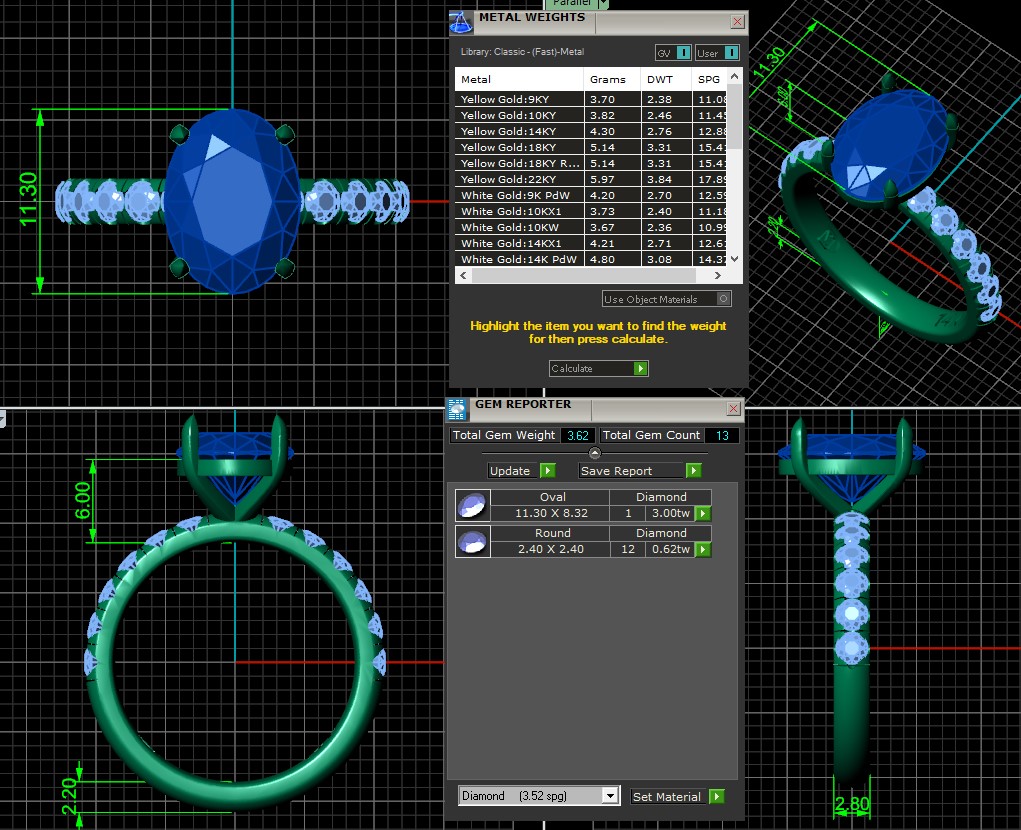Screen dimensions: 1021x830
Task: Open the Parallel viewport dropdown arrow
Action: (603, 4)
